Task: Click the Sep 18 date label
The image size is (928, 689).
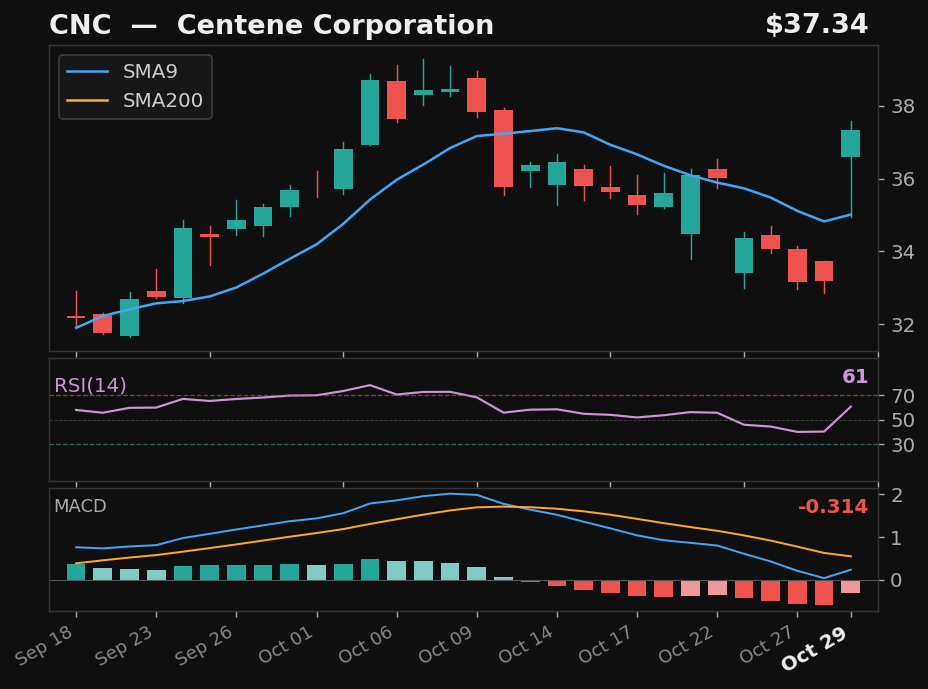Action: click(x=44, y=645)
